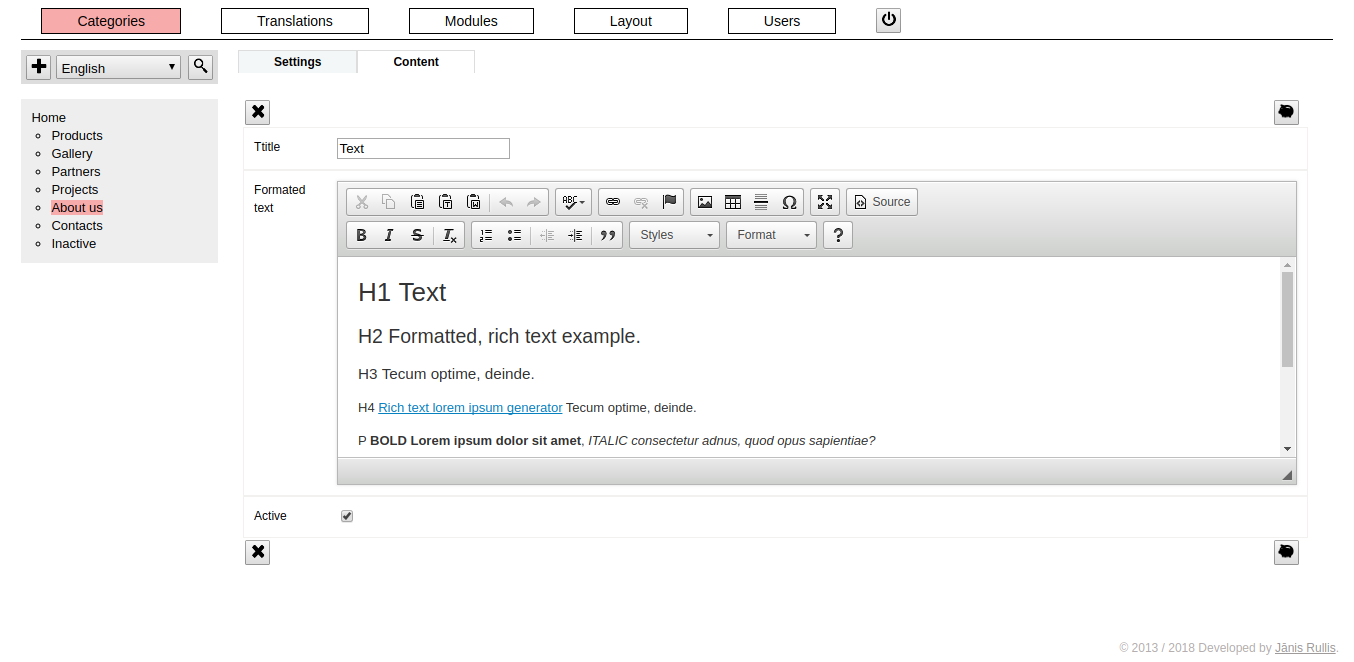Open the English language dropdown
Screen dimensions: 1354x662
click(118, 68)
